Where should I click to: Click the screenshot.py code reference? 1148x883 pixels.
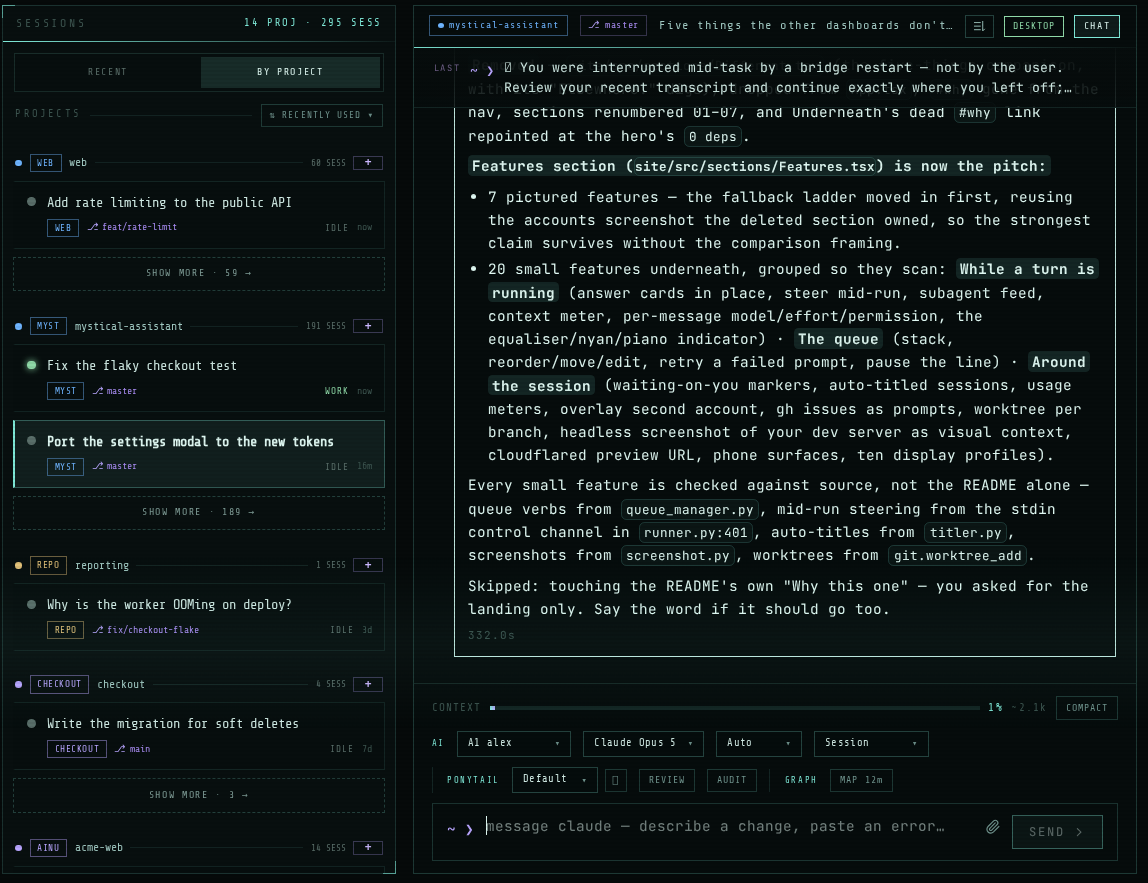click(x=677, y=556)
